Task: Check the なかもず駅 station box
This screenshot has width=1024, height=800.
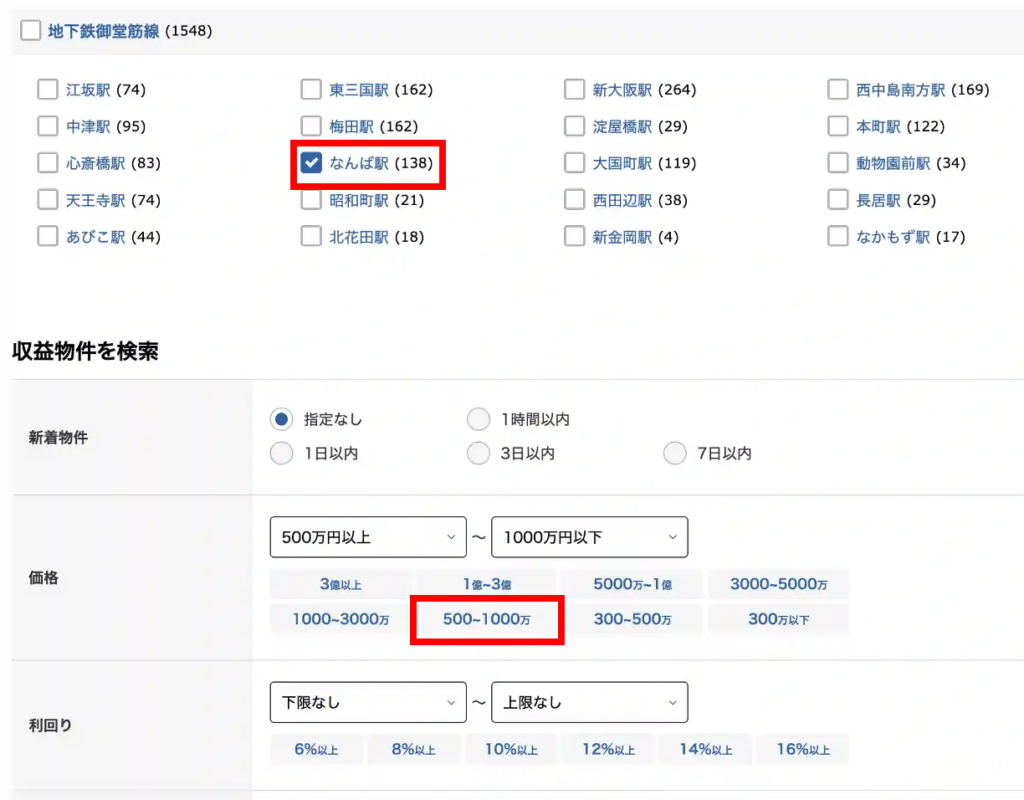Action: coord(838,237)
